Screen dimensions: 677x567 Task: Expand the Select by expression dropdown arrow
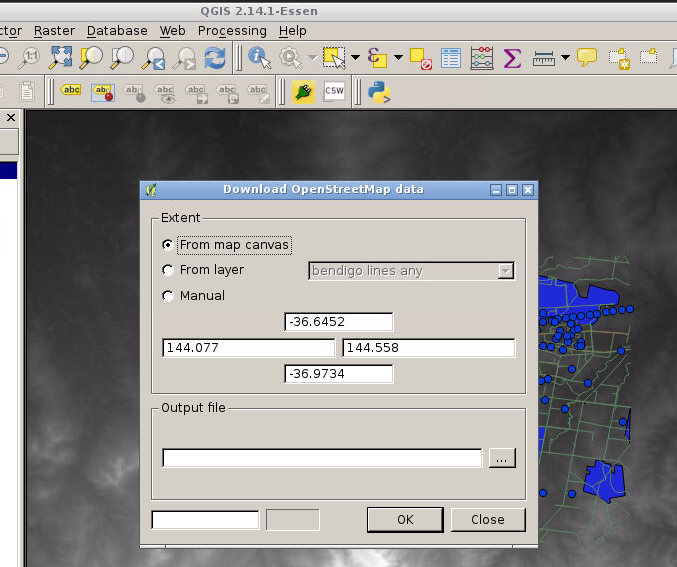click(398, 57)
